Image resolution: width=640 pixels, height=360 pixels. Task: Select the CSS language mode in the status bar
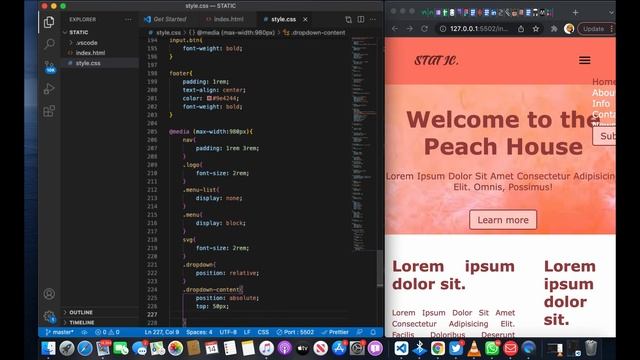coord(263,332)
